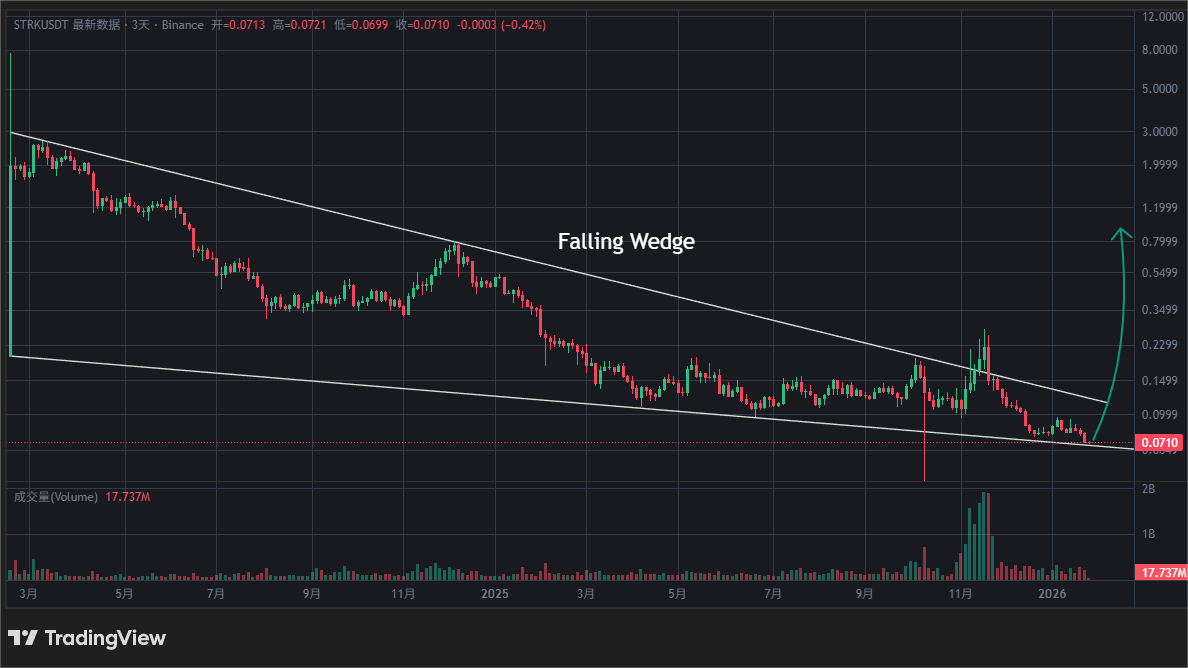Click the red 17.737M volume axis label
Screen dimensions: 1188x668
click(1161, 572)
